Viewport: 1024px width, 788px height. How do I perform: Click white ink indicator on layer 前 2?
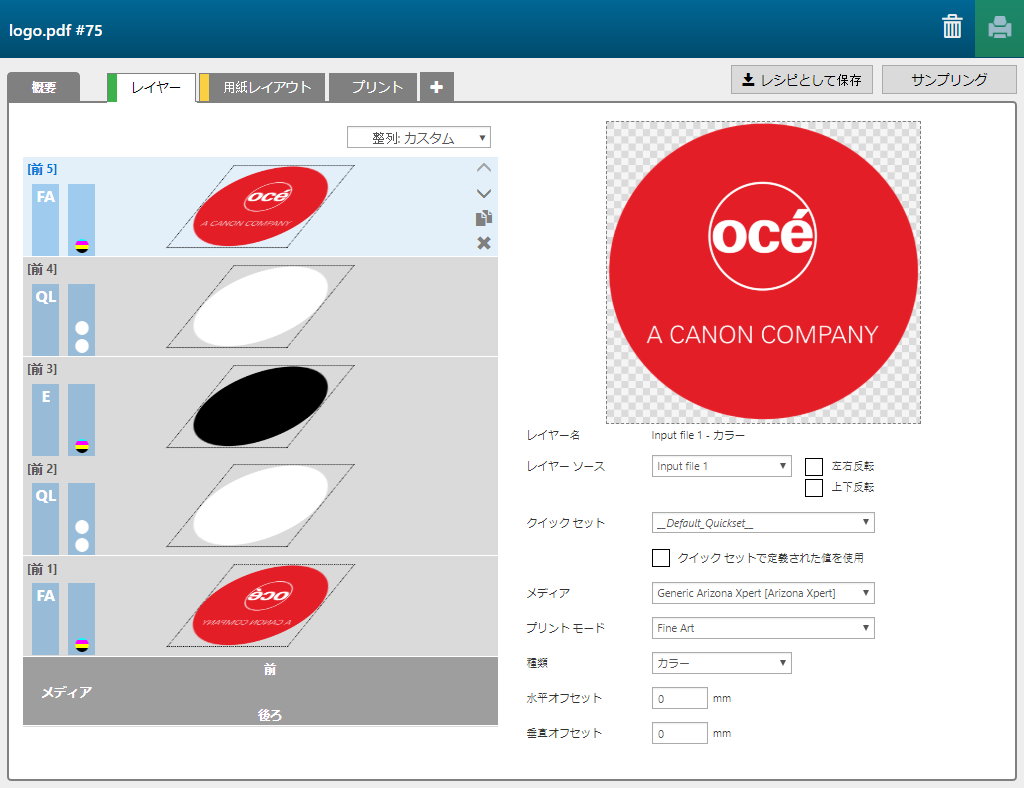pyautogui.click(x=82, y=536)
